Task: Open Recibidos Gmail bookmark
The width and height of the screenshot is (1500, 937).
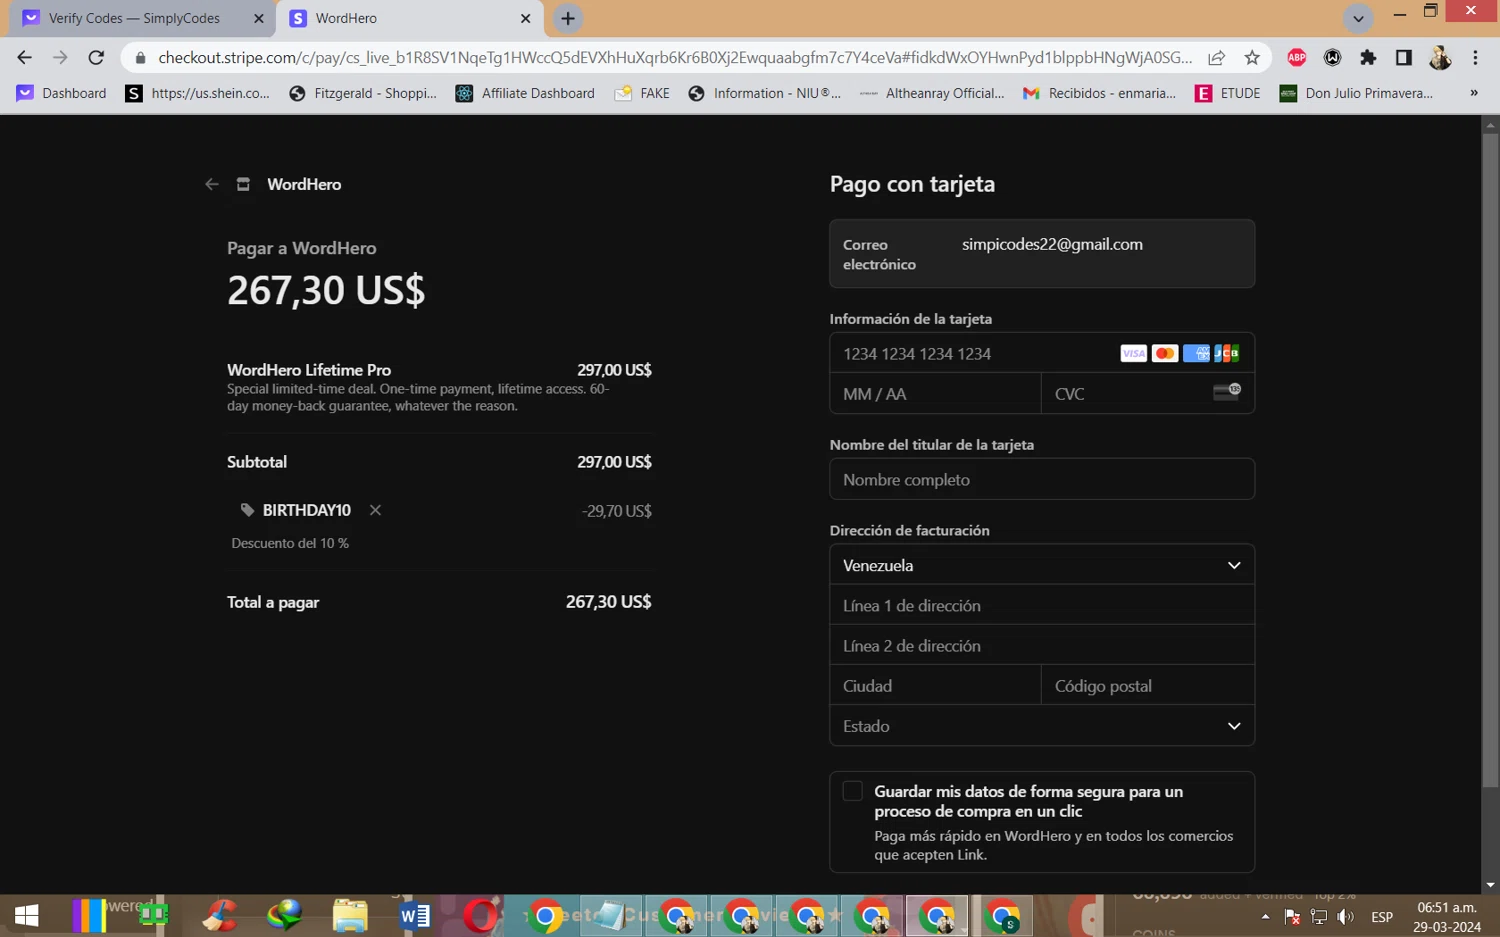Action: pos(1098,93)
